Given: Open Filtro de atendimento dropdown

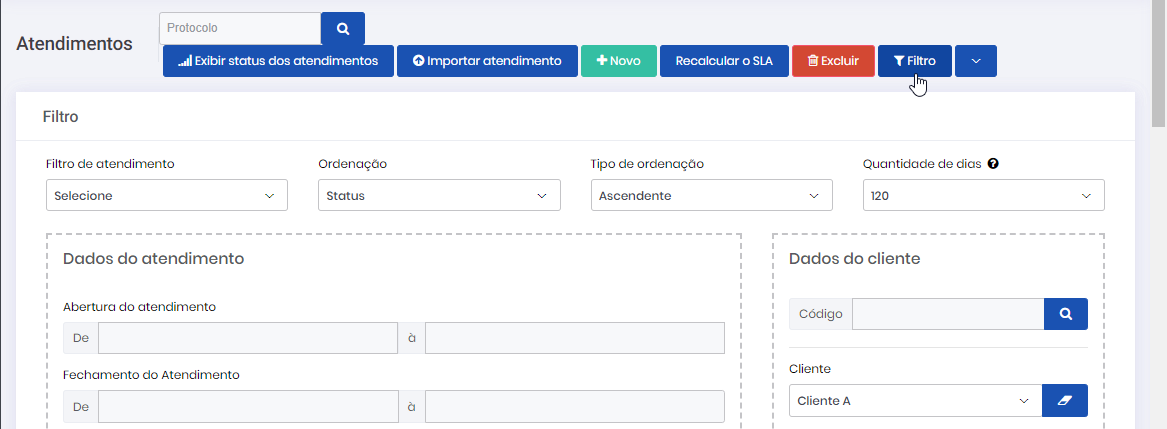Looking at the screenshot, I should pyautogui.click(x=167, y=196).
